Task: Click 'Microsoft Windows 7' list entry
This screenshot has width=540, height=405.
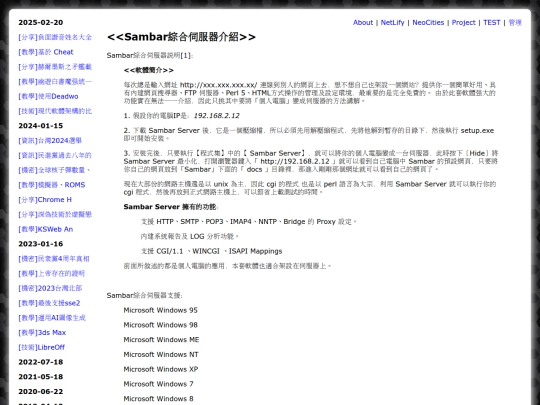Action: click(158, 384)
